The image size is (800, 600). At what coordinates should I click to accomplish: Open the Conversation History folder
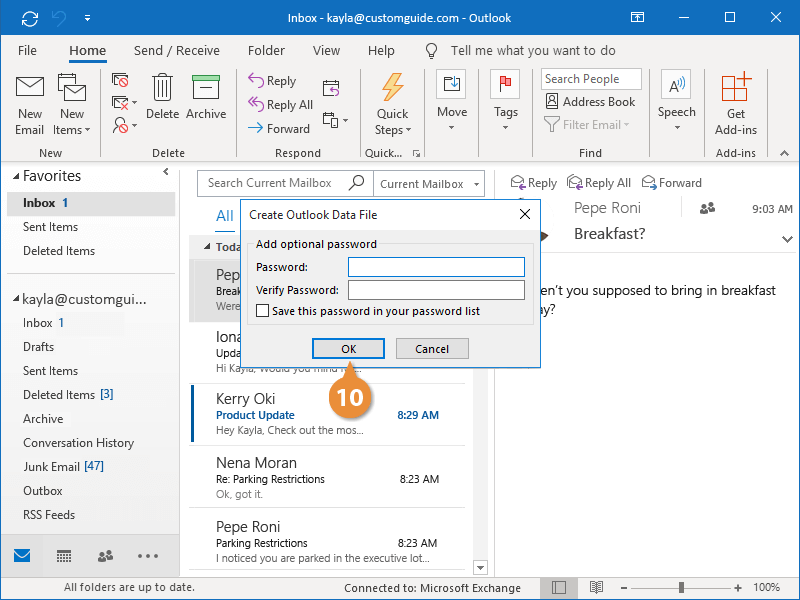point(79,443)
